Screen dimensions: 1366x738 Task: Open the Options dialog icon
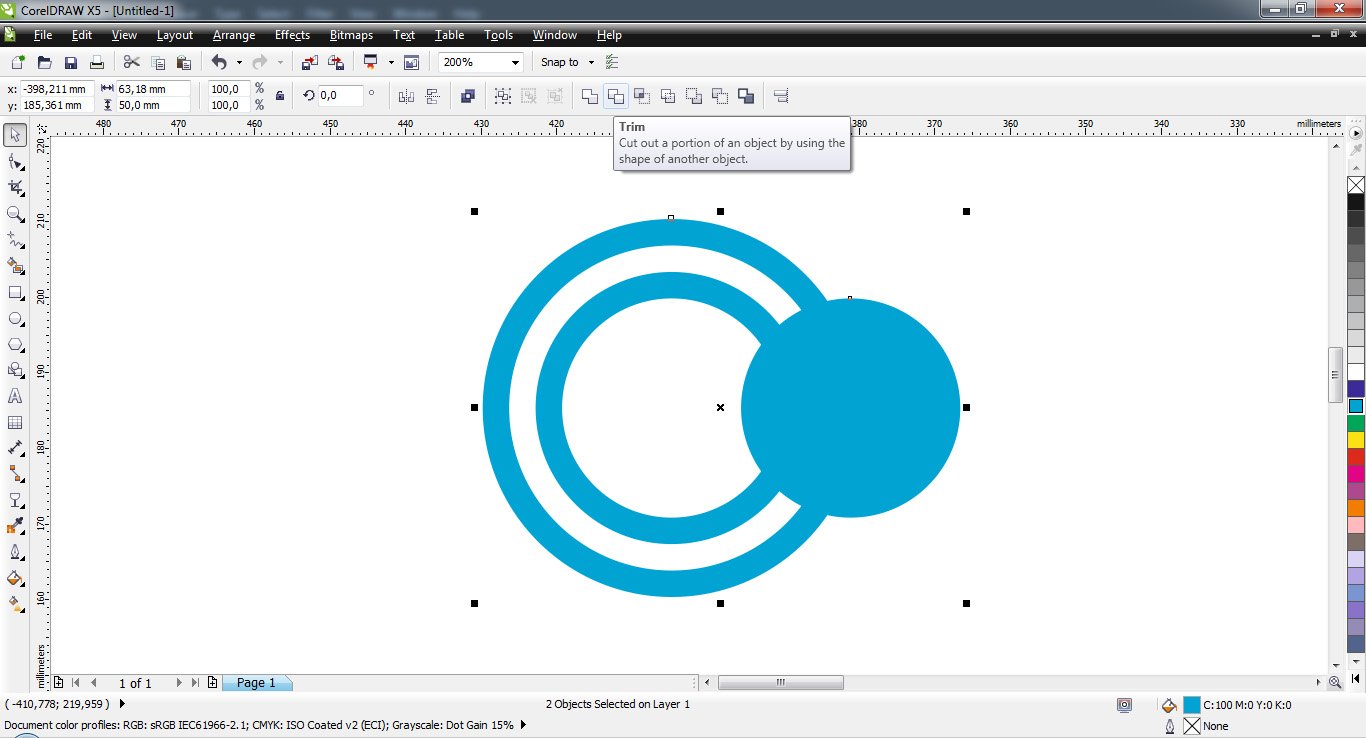(x=612, y=62)
